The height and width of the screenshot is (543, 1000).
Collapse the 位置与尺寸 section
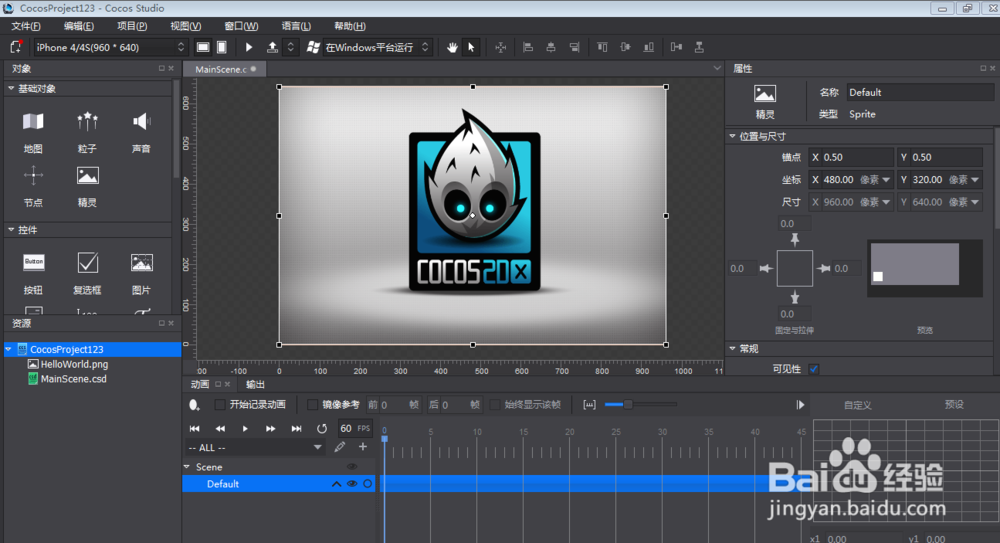733,136
